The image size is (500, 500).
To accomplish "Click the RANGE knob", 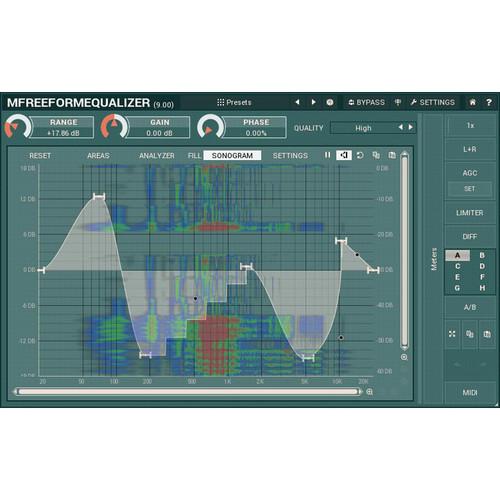I will [x=17, y=127].
